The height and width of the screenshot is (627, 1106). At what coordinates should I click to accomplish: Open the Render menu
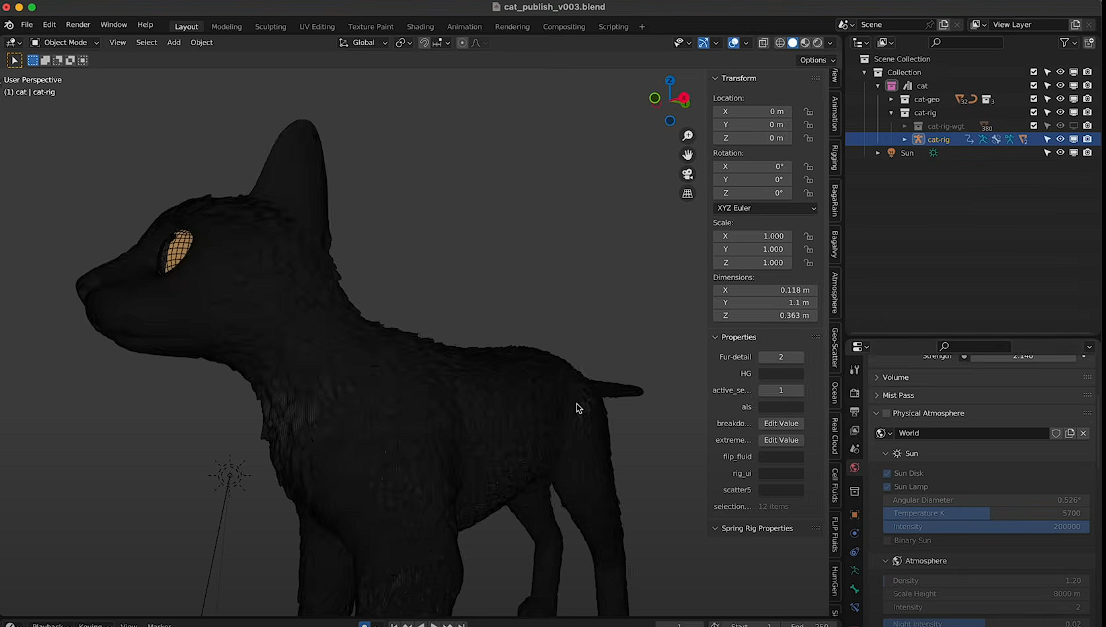[x=78, y=25]
